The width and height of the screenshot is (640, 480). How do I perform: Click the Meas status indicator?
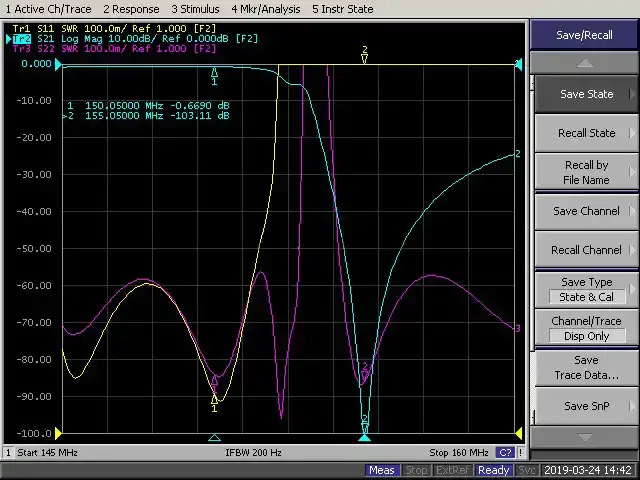[382, 470]
